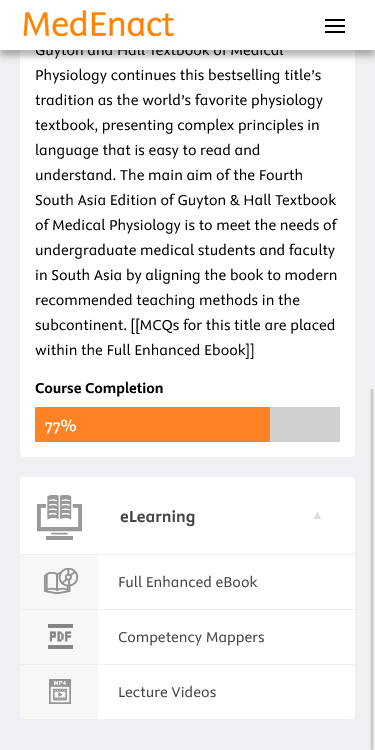Open the Lecture Videos item

click(x=188, y=692)
